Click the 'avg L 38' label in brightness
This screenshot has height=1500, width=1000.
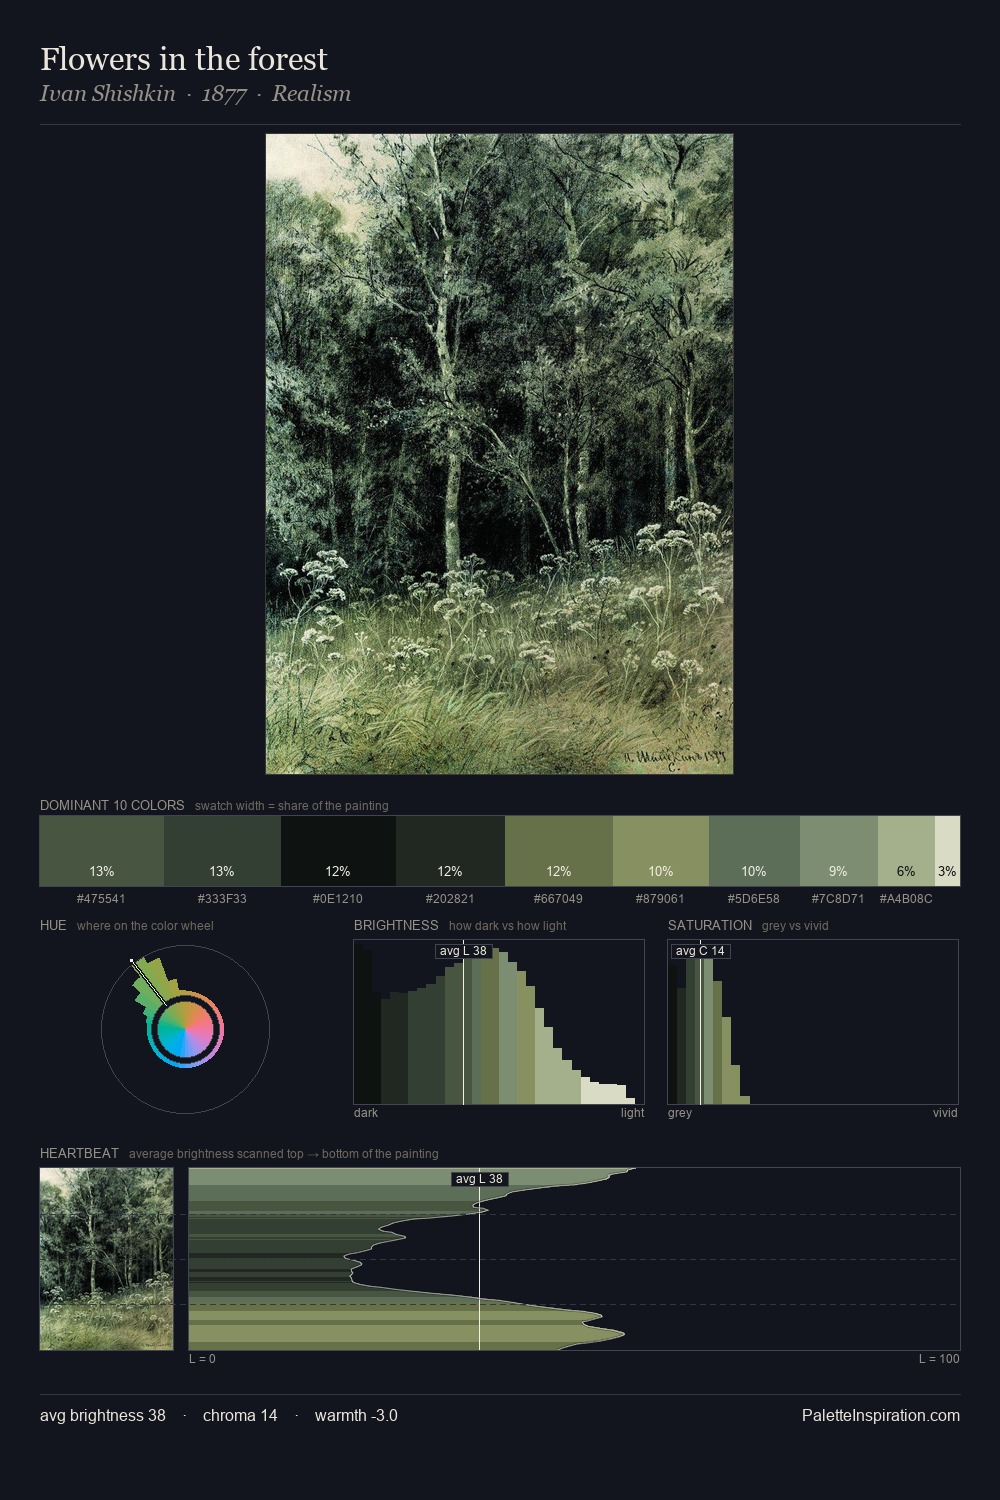pyautogui.click(x=463, y=951)
